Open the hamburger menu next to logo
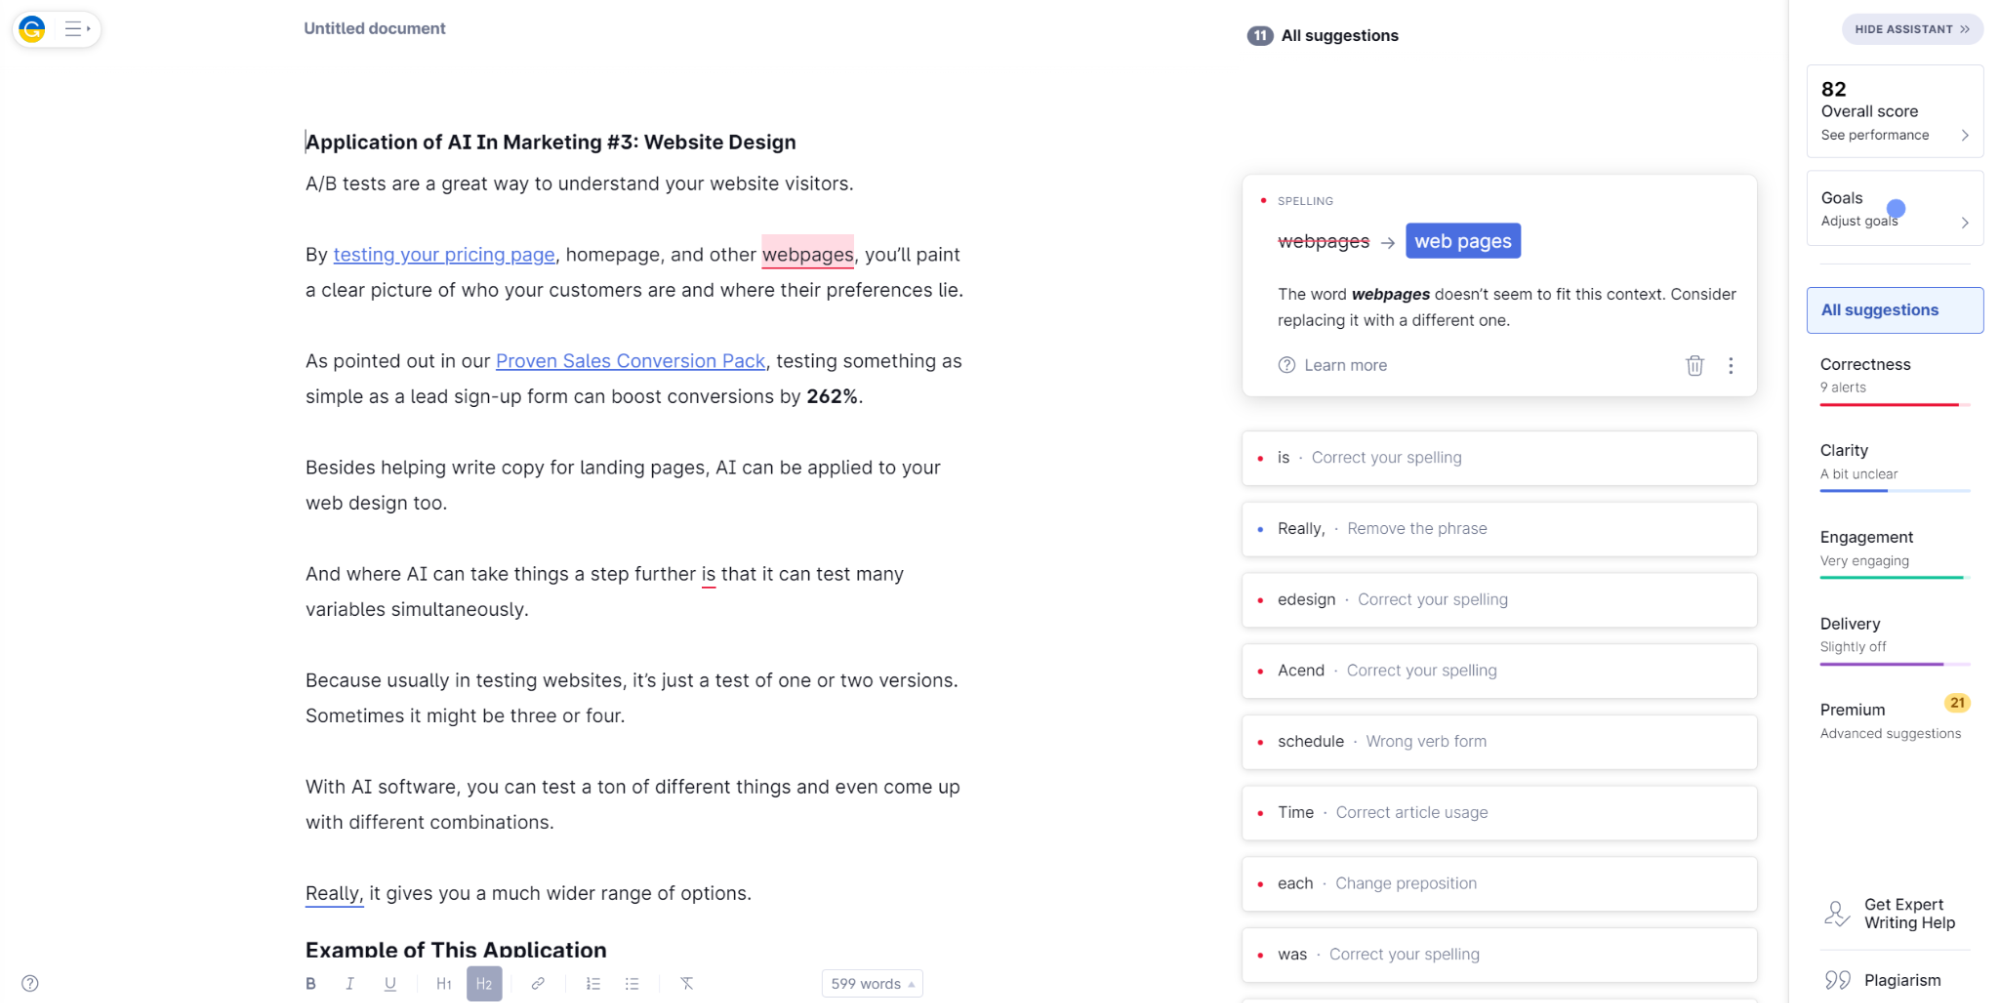 (76, 29)
